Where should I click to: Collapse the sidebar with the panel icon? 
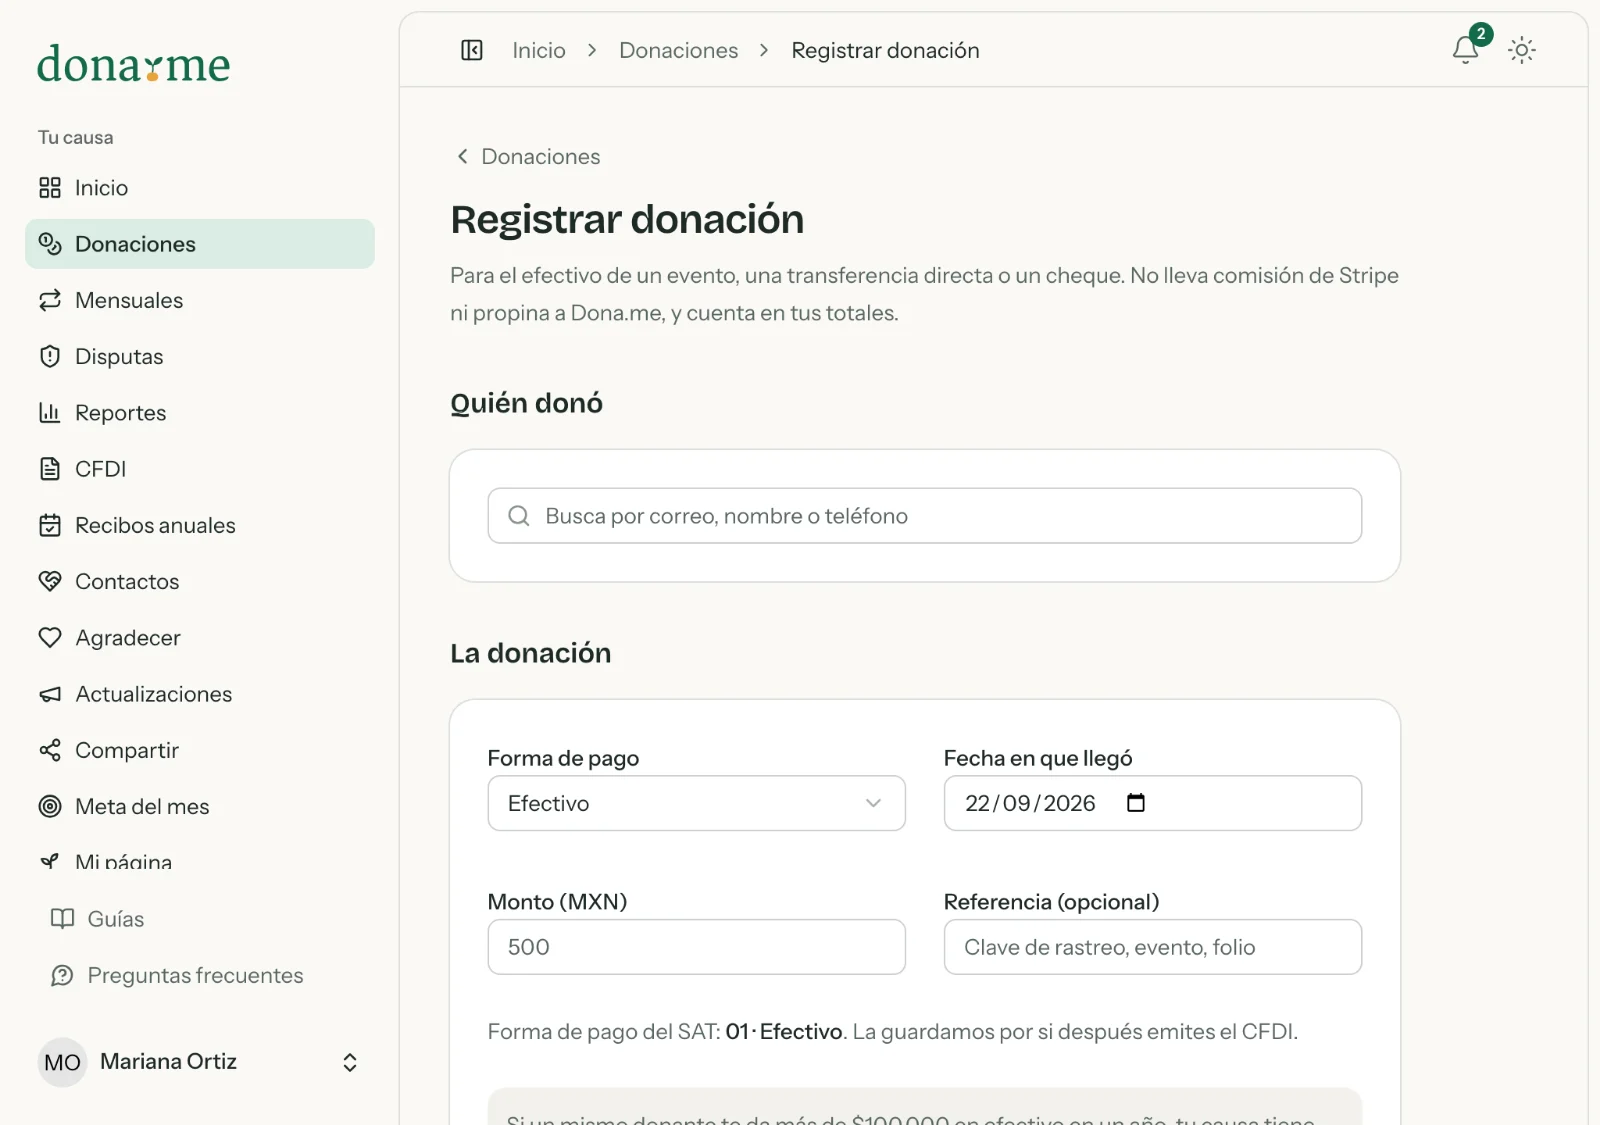pyautogui.click(x=472, y=50)
